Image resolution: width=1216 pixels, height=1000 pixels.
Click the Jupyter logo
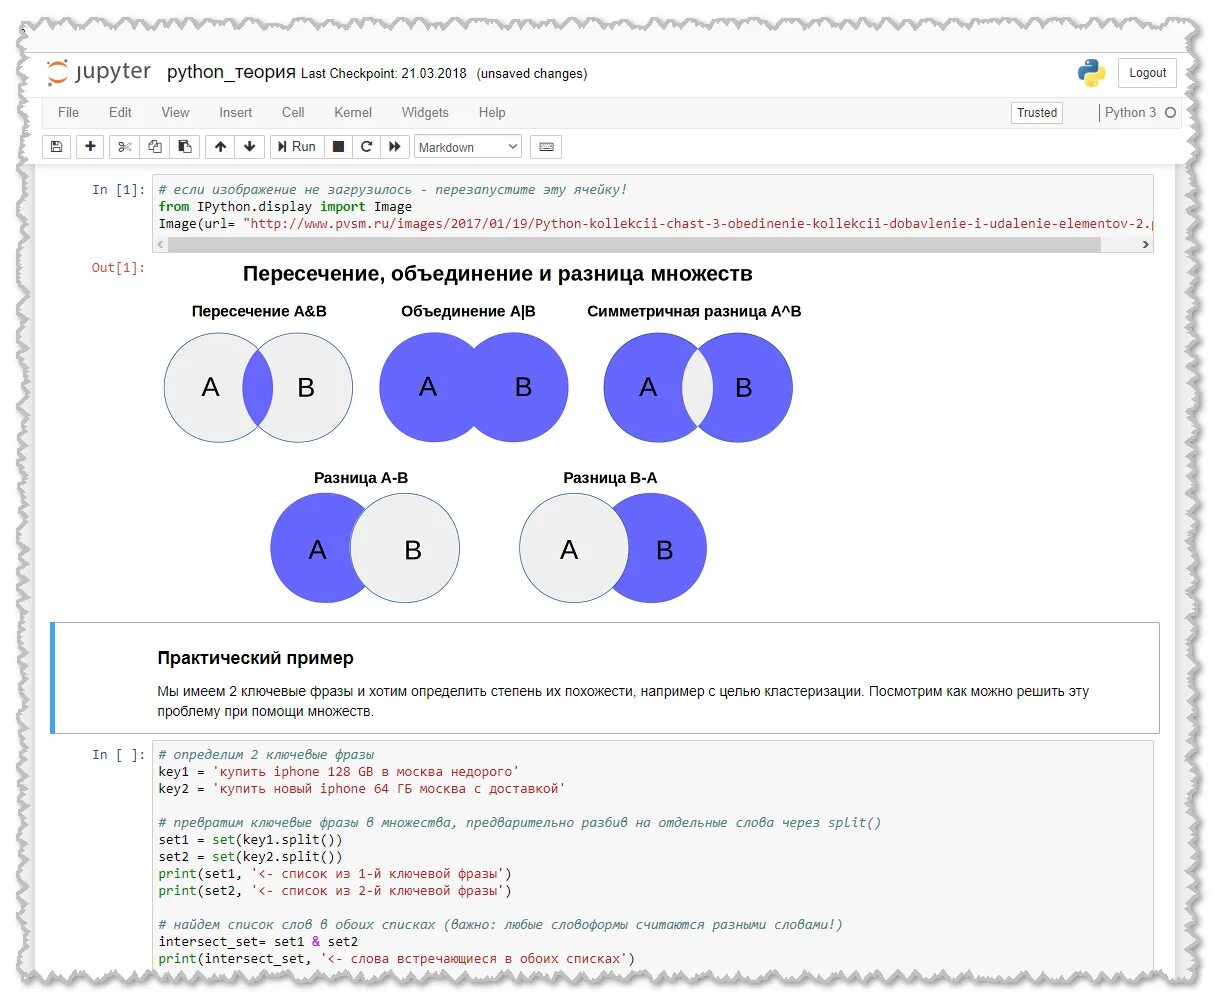[99, 72]
